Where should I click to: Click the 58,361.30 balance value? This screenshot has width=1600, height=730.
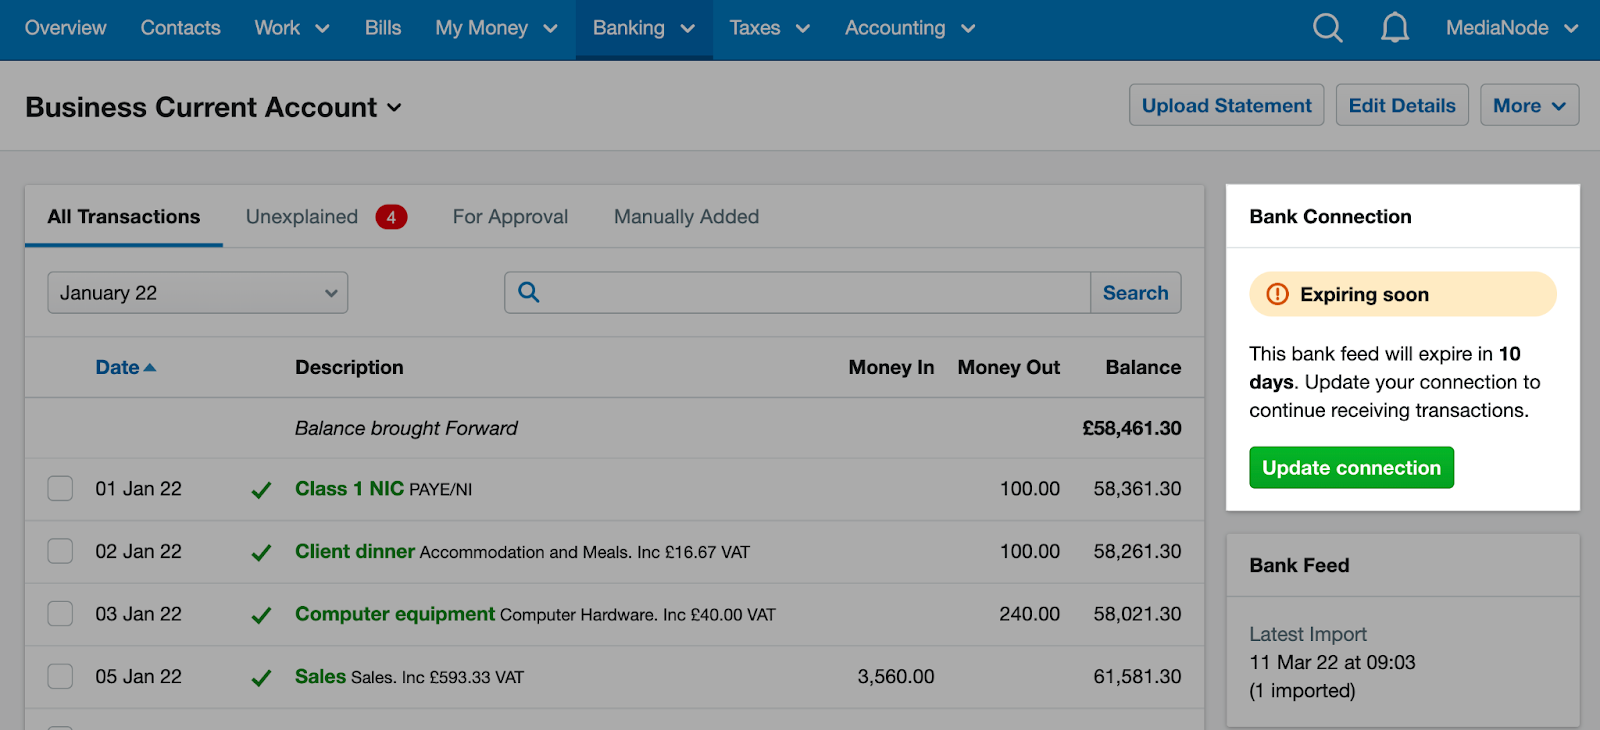pos(1137,489)
